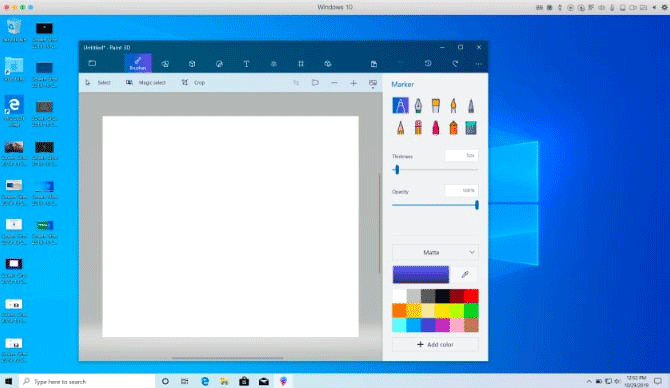Choose the black color swatch
The image size is (670, 388).
point(442,296)
